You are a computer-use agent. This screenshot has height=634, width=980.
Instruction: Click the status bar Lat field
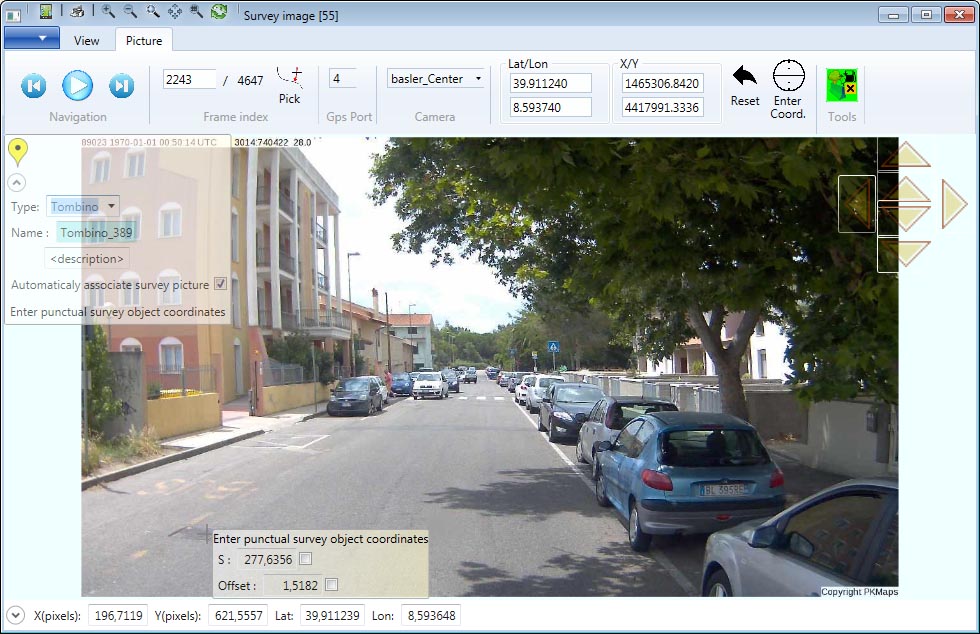coord(332,615)
